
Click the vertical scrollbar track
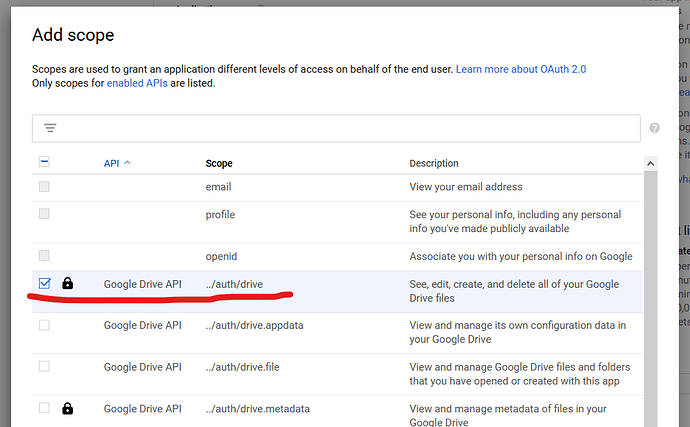650,298
